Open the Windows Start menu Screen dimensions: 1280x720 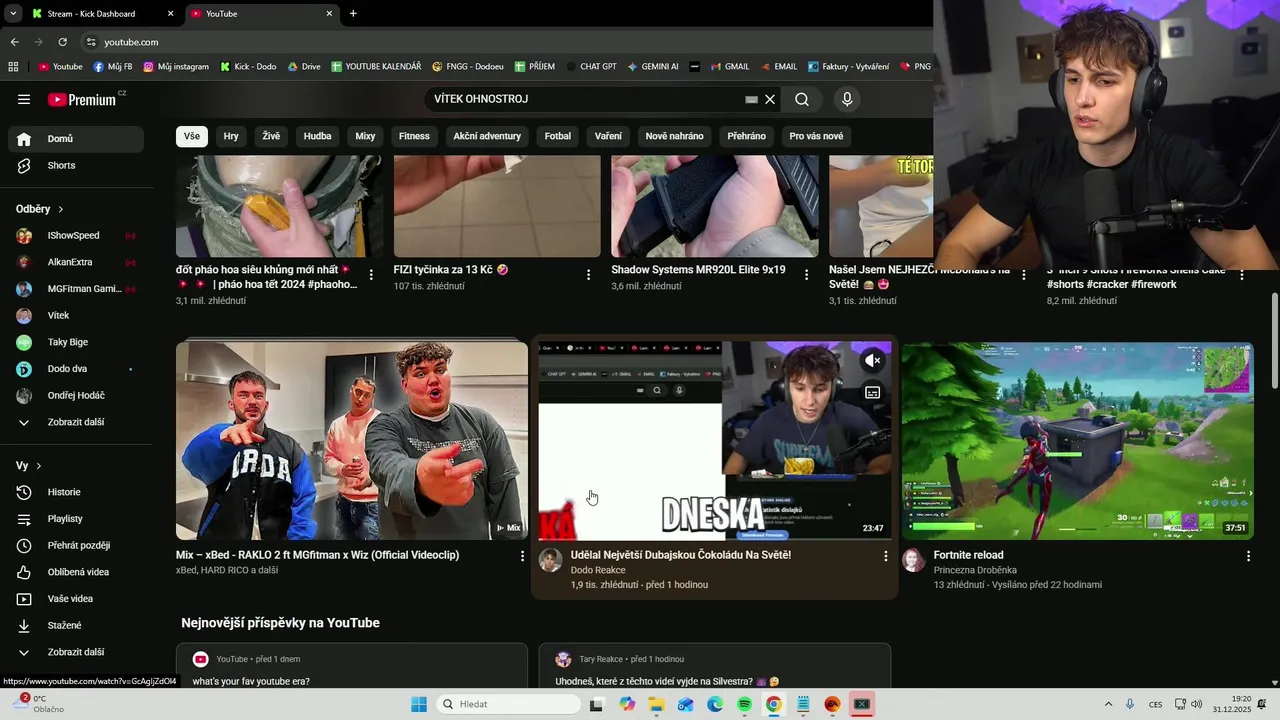coord(419,704)
